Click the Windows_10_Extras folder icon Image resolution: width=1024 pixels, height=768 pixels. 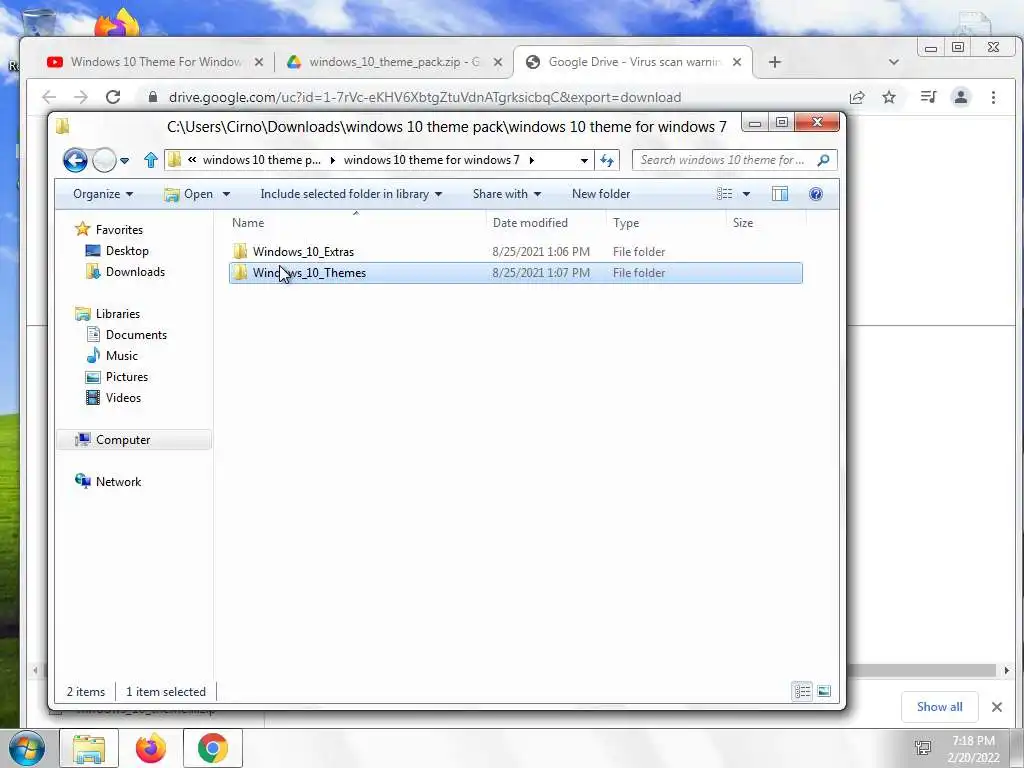[x=240, y=251]
